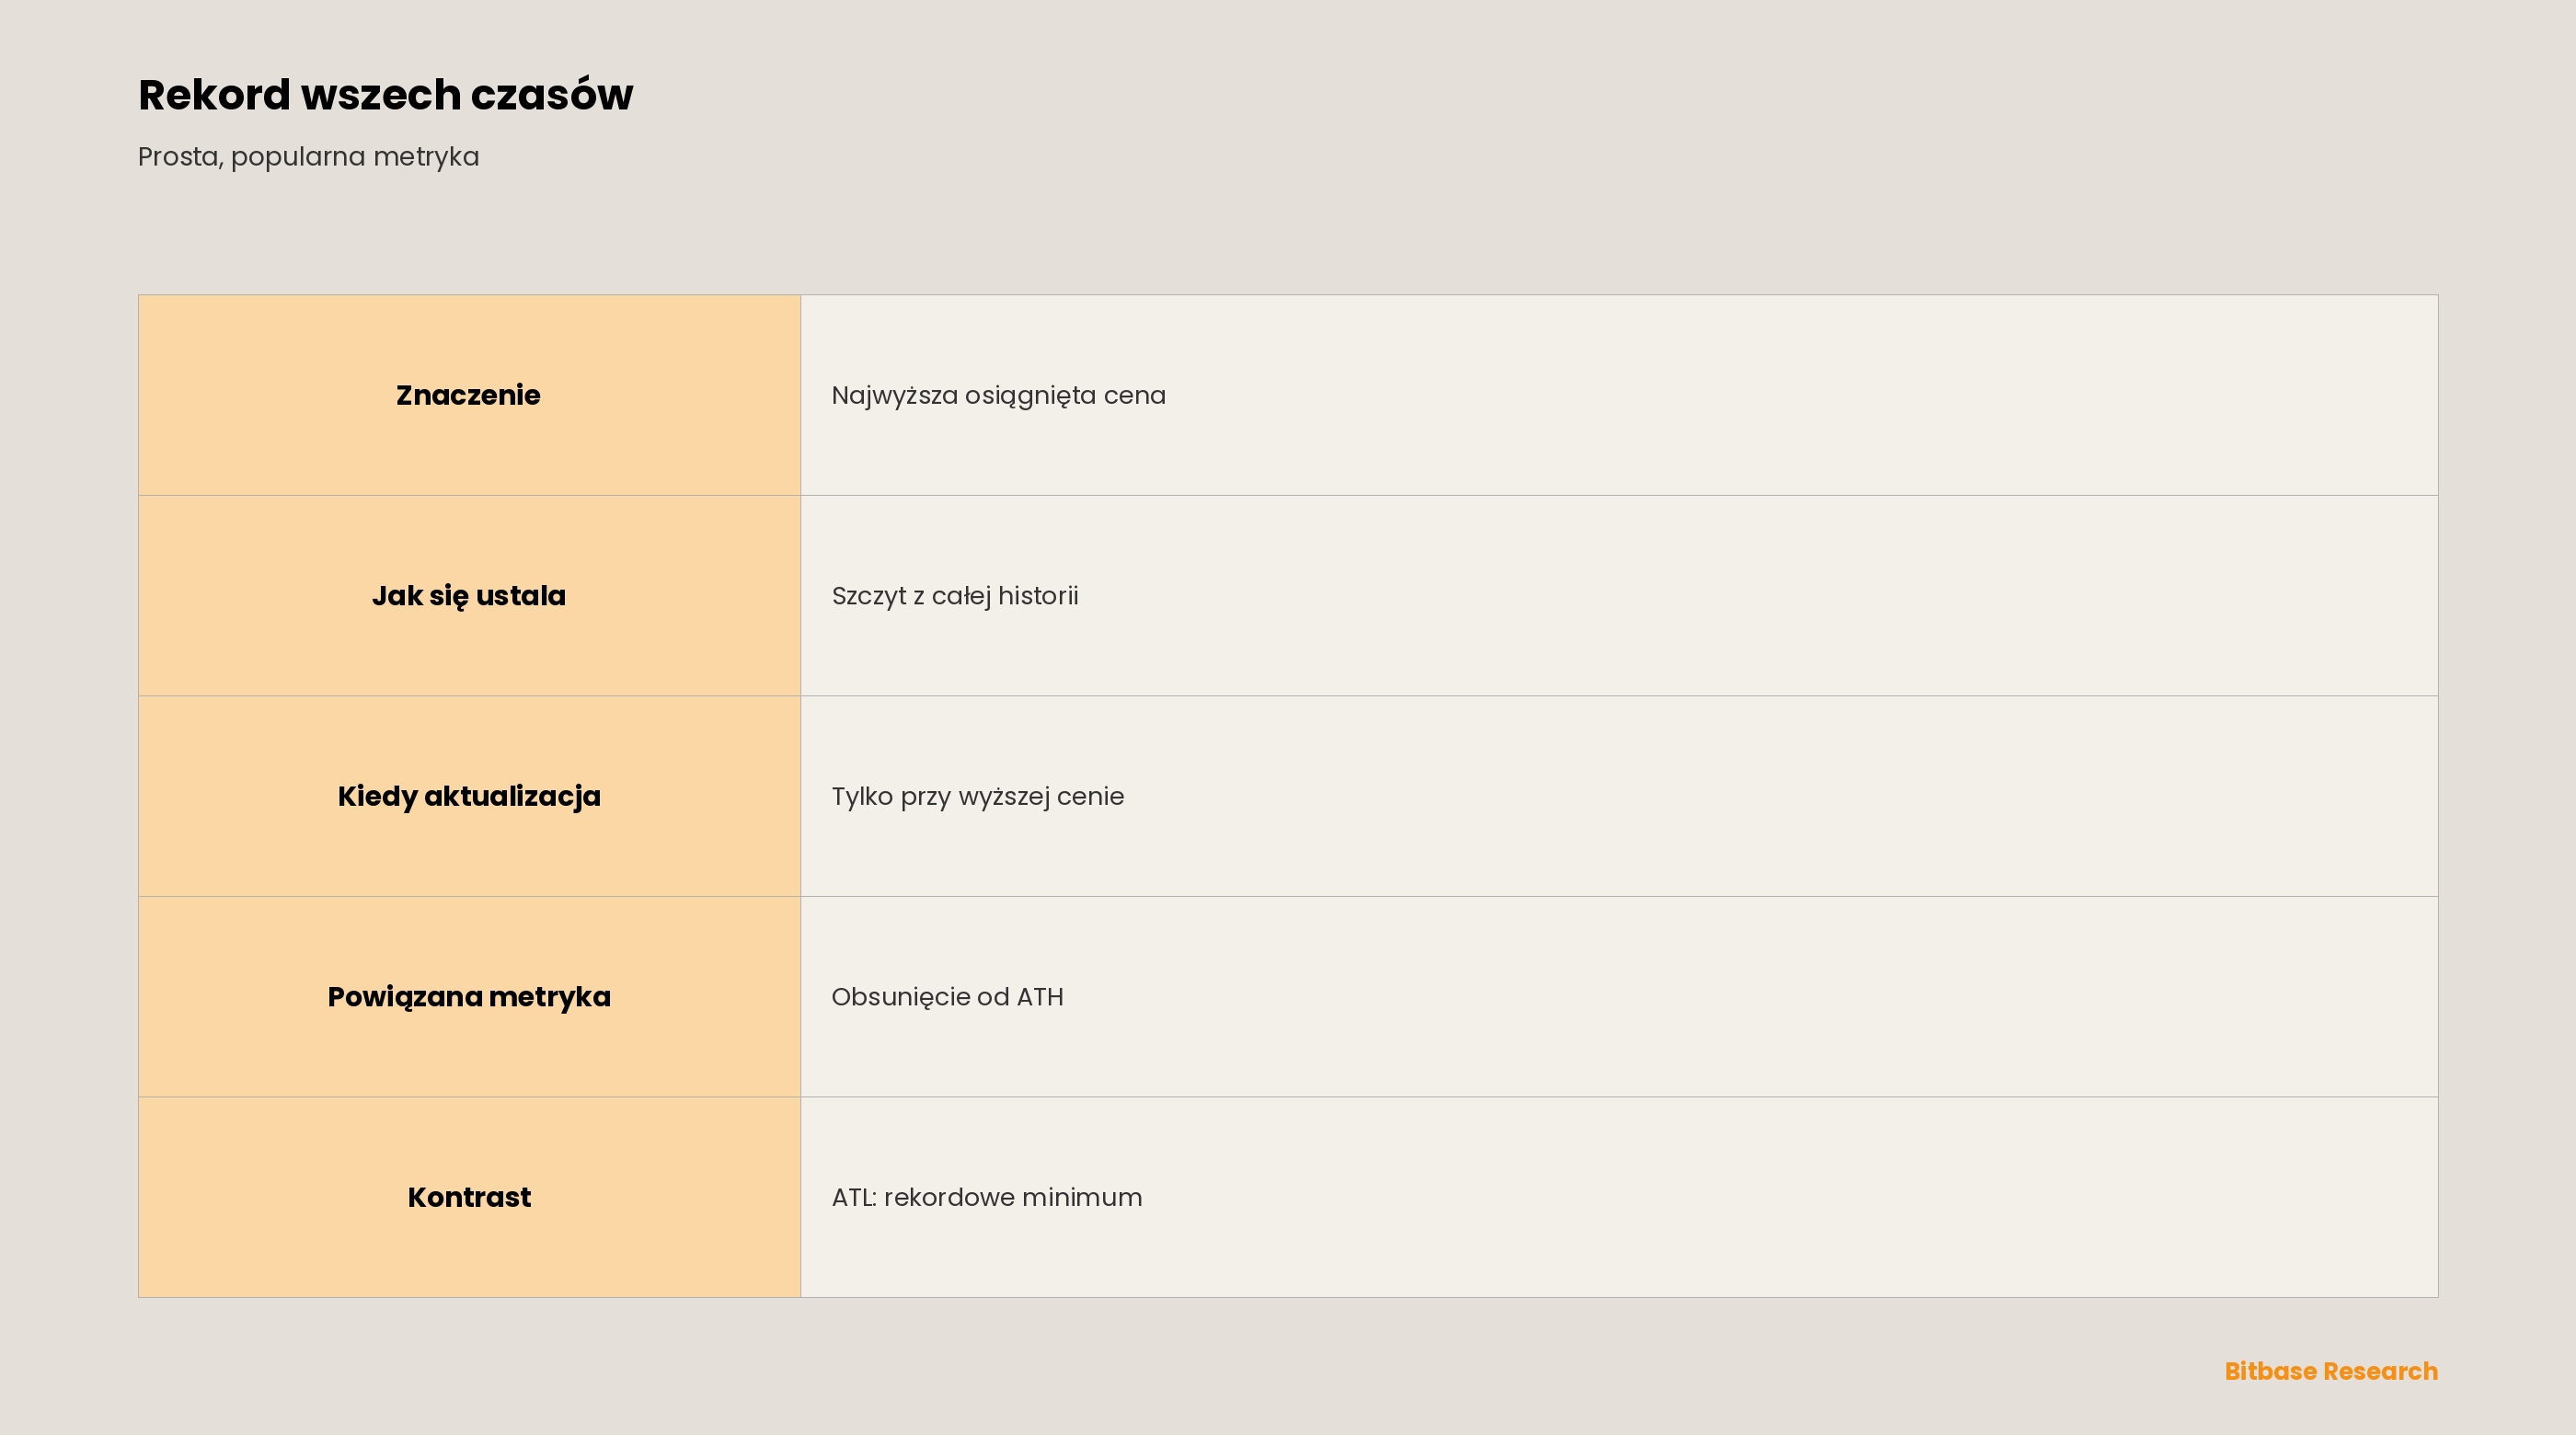
Task: Click the 'Bitbase Research' footer label
Action: 2331,1371
